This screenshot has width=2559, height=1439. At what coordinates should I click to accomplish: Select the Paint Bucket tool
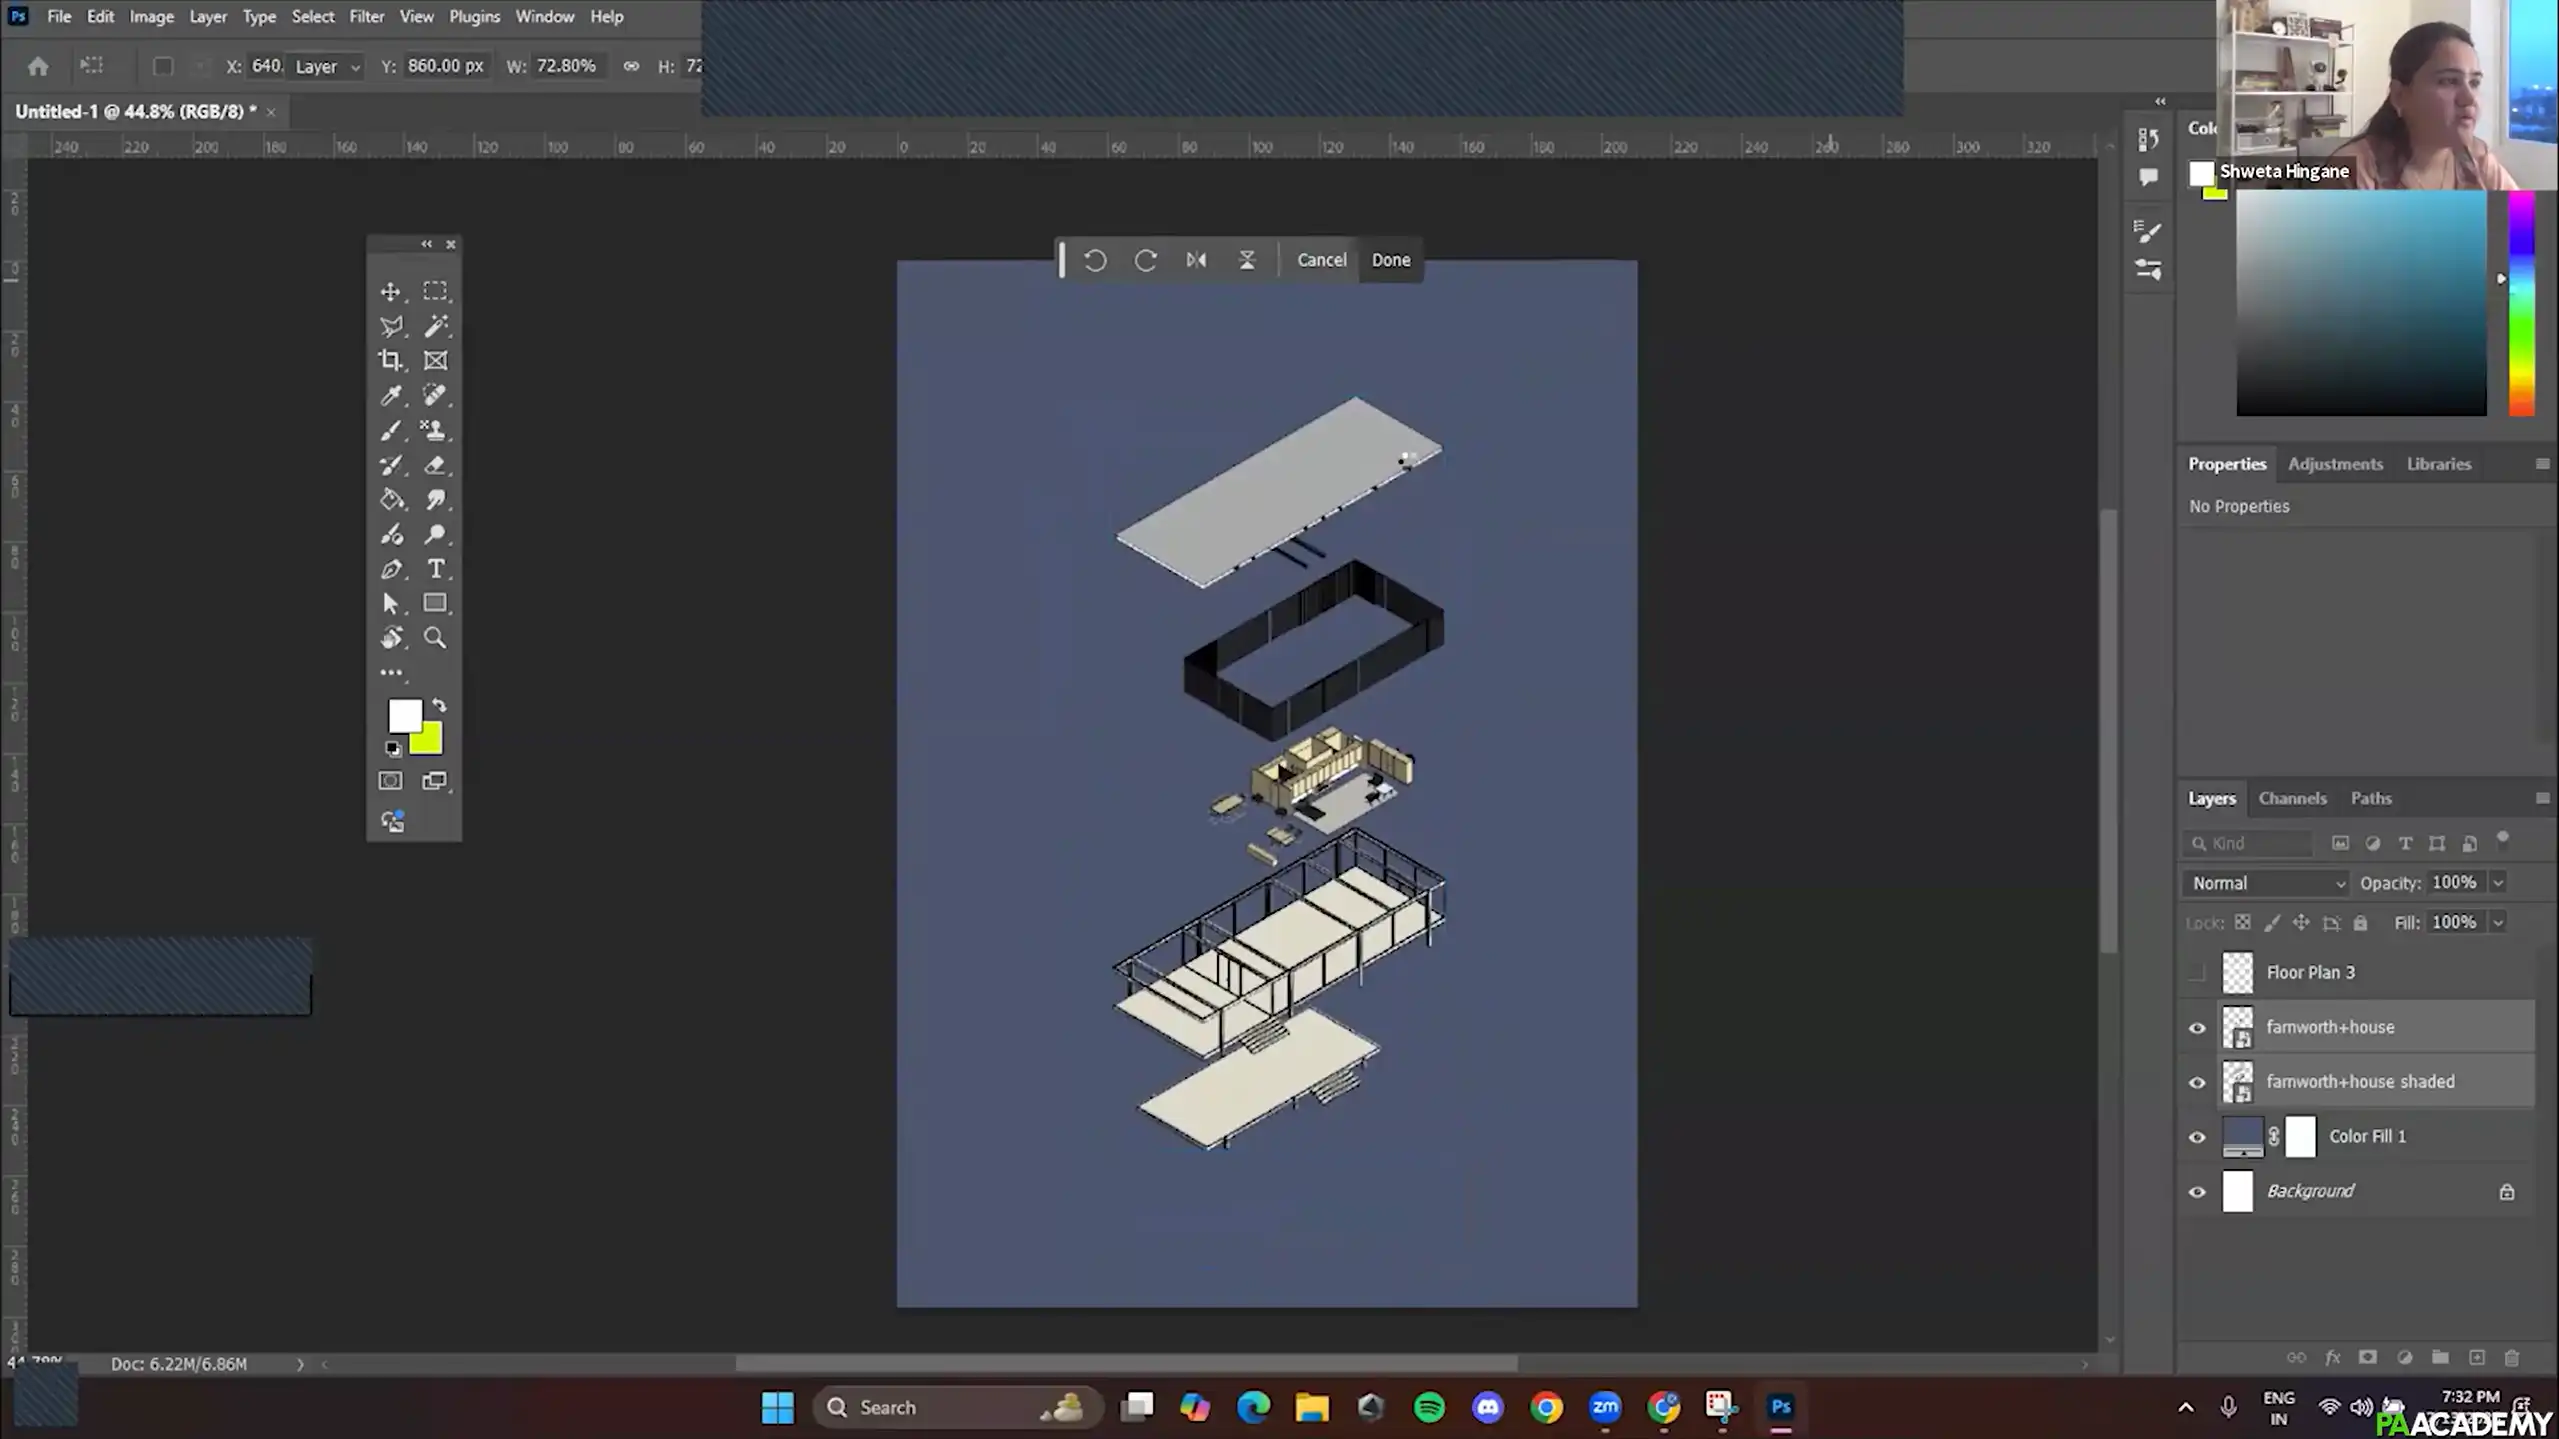pyautogui.click(x=390, y=500)
